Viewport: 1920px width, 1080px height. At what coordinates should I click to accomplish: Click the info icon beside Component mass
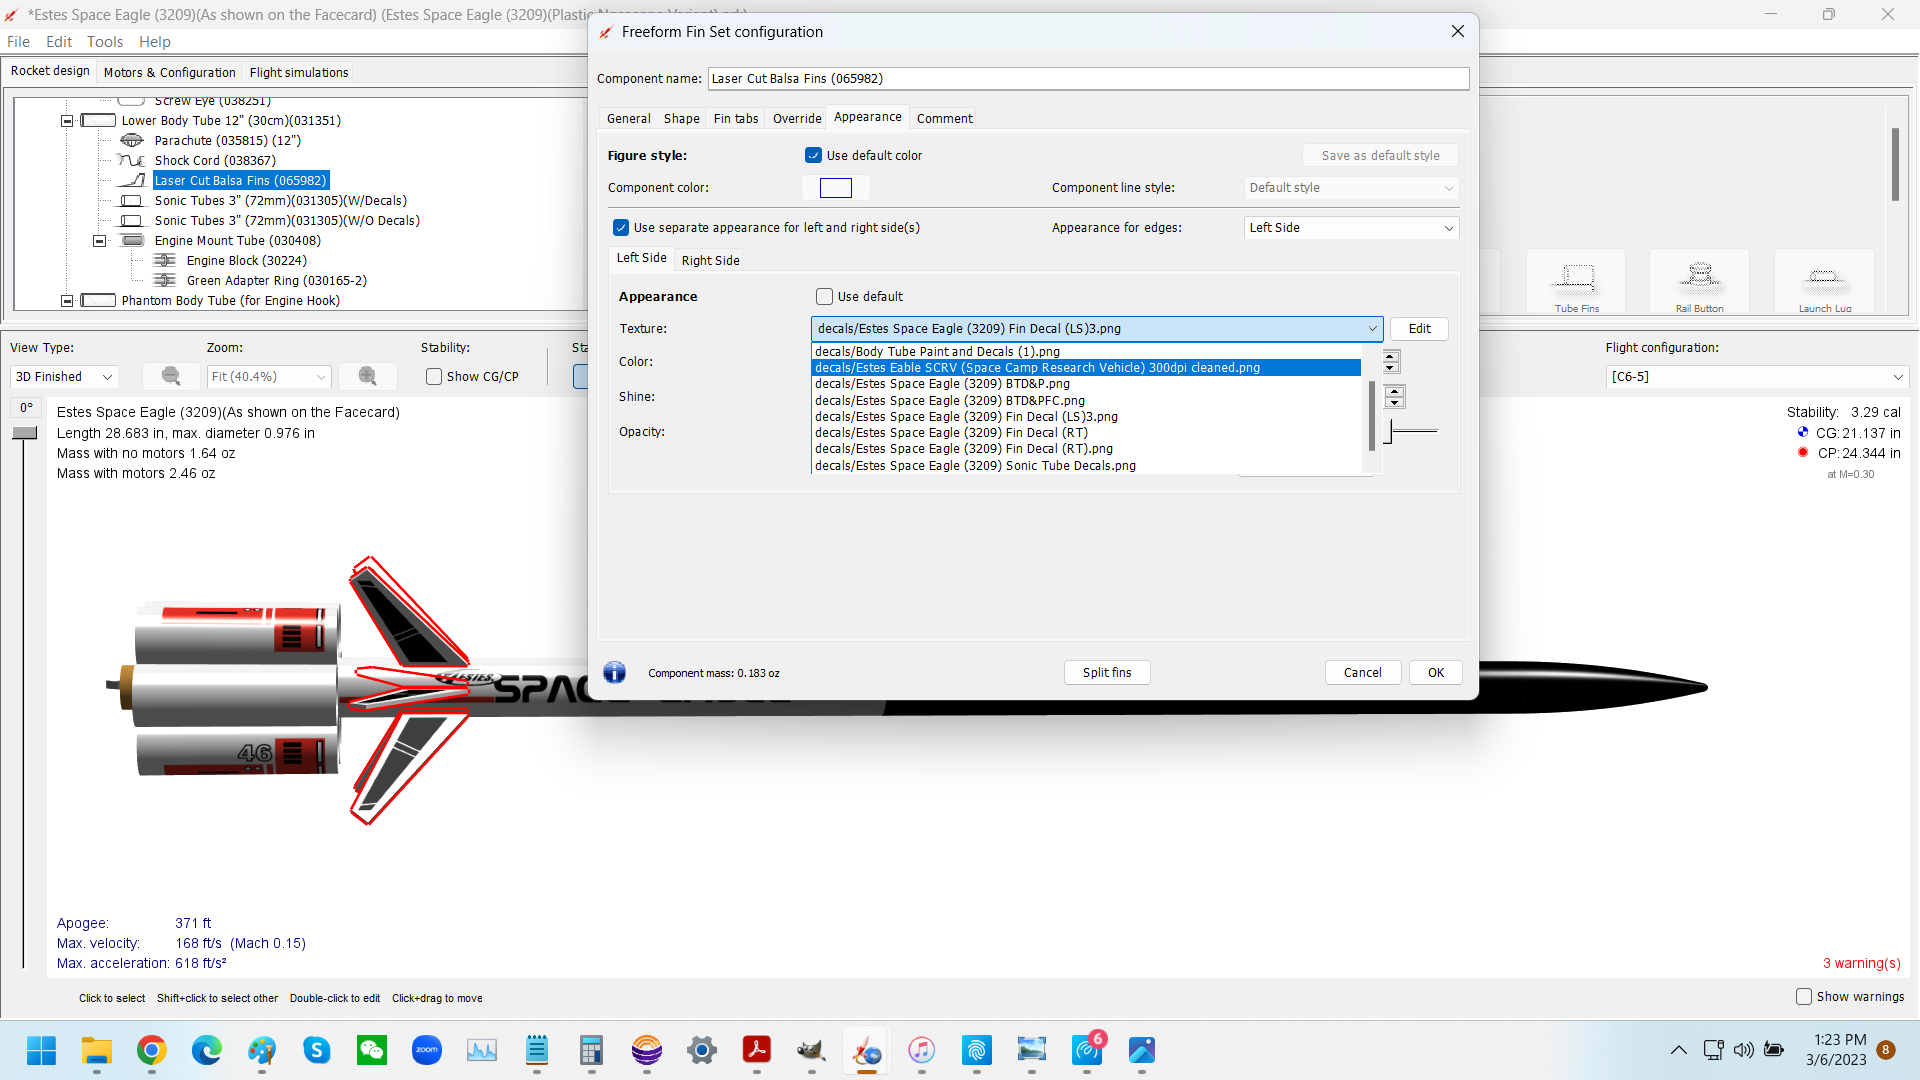614,672
